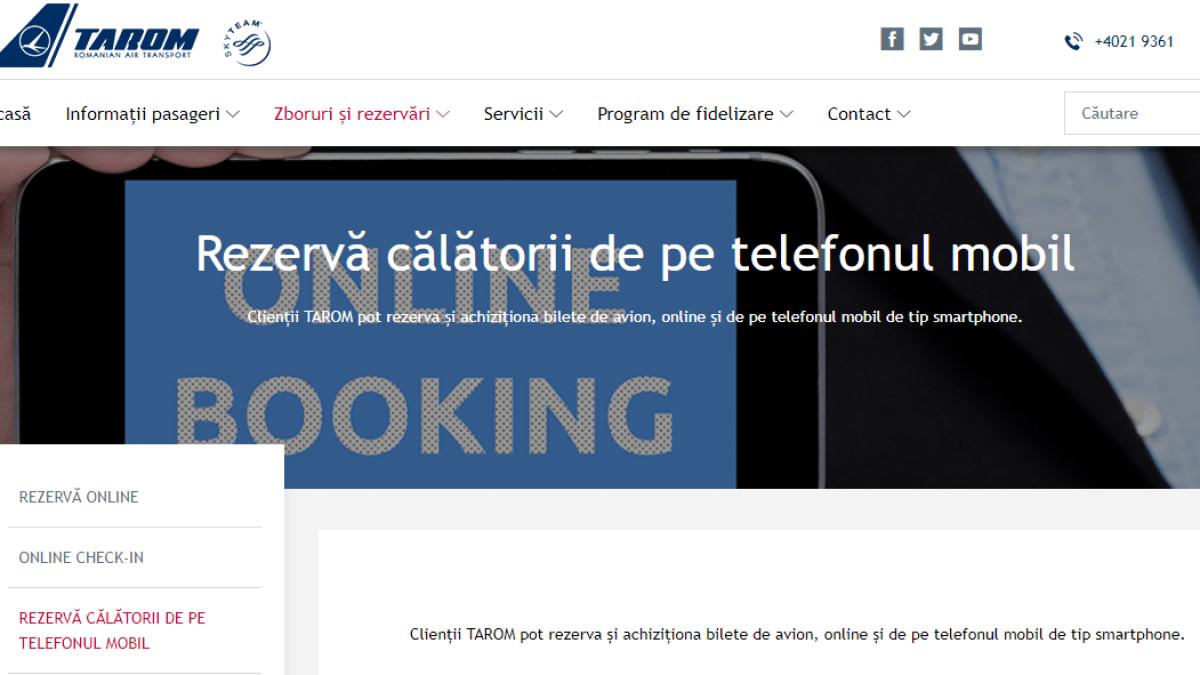Open the Online Check-in sidebar link
This screenshot has height=675, width=1200.
coord(81,557)
